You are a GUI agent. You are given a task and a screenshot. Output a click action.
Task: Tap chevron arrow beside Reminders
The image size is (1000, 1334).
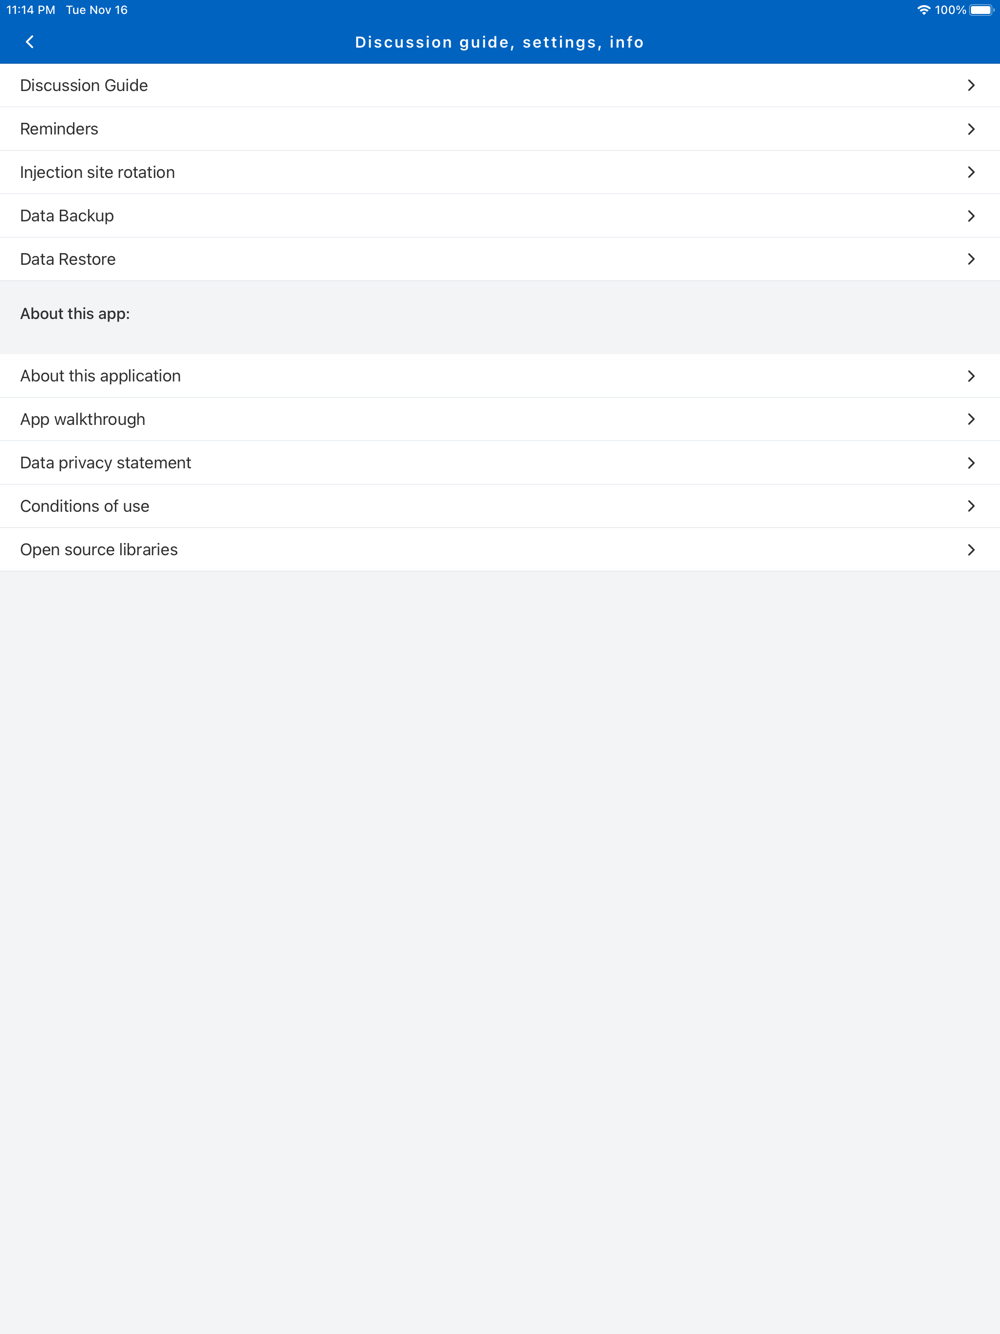click(971, 129)
